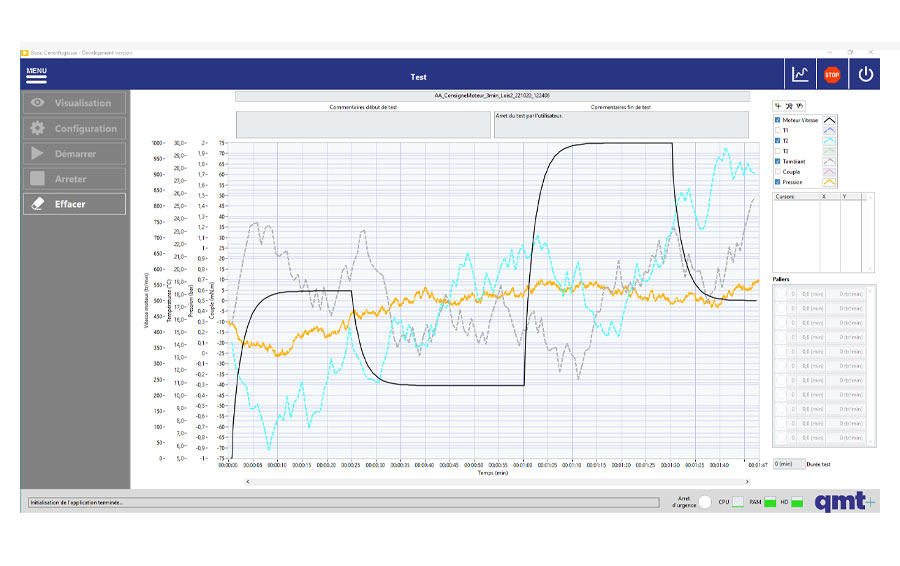The width and height of the screenshot is (900, 566).
Task: Select the pan hand tool above legend
Action: 800,105
